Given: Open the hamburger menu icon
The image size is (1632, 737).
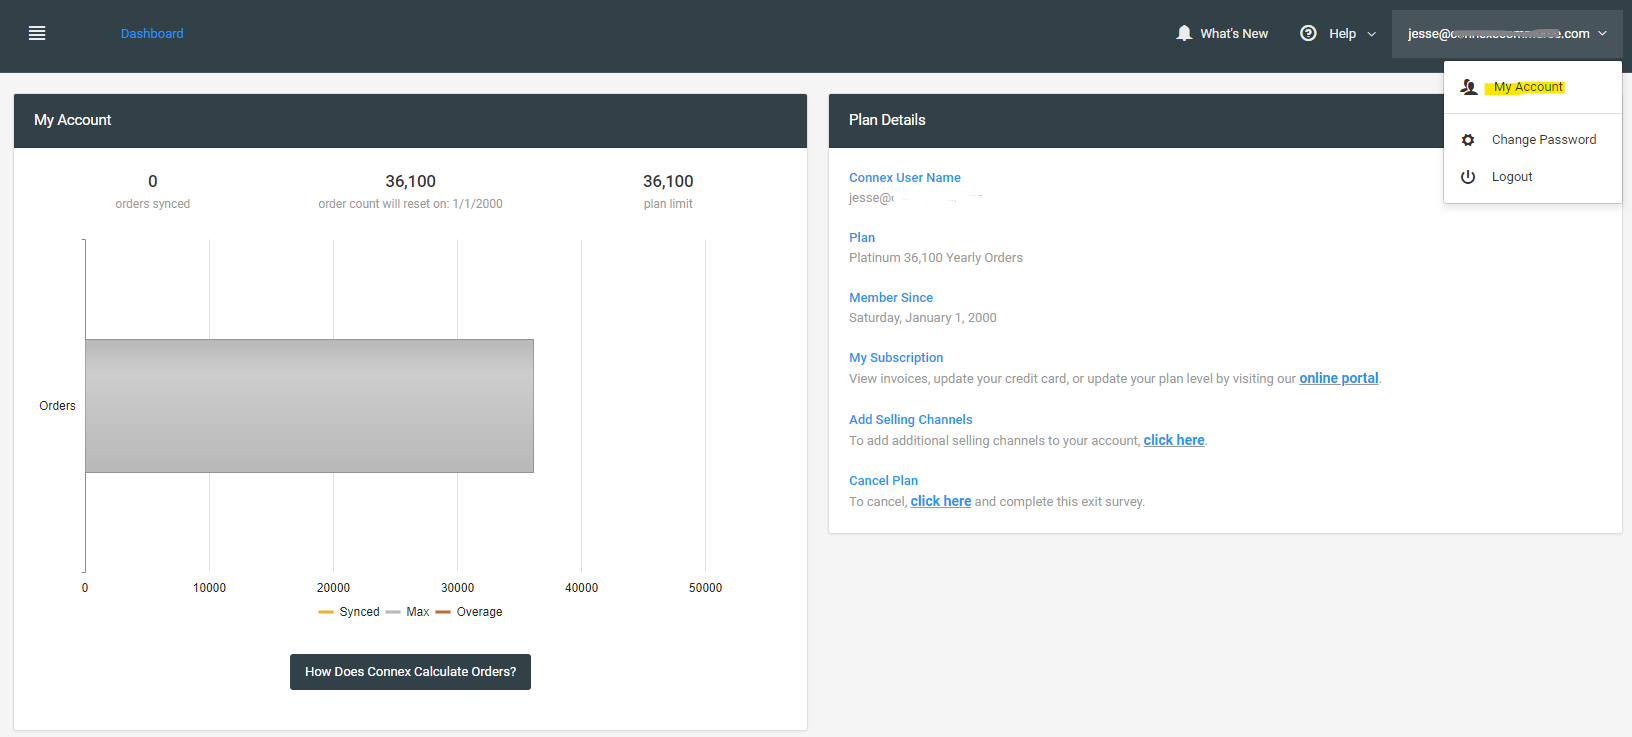Looking at the screenshot, I should 37,33.
